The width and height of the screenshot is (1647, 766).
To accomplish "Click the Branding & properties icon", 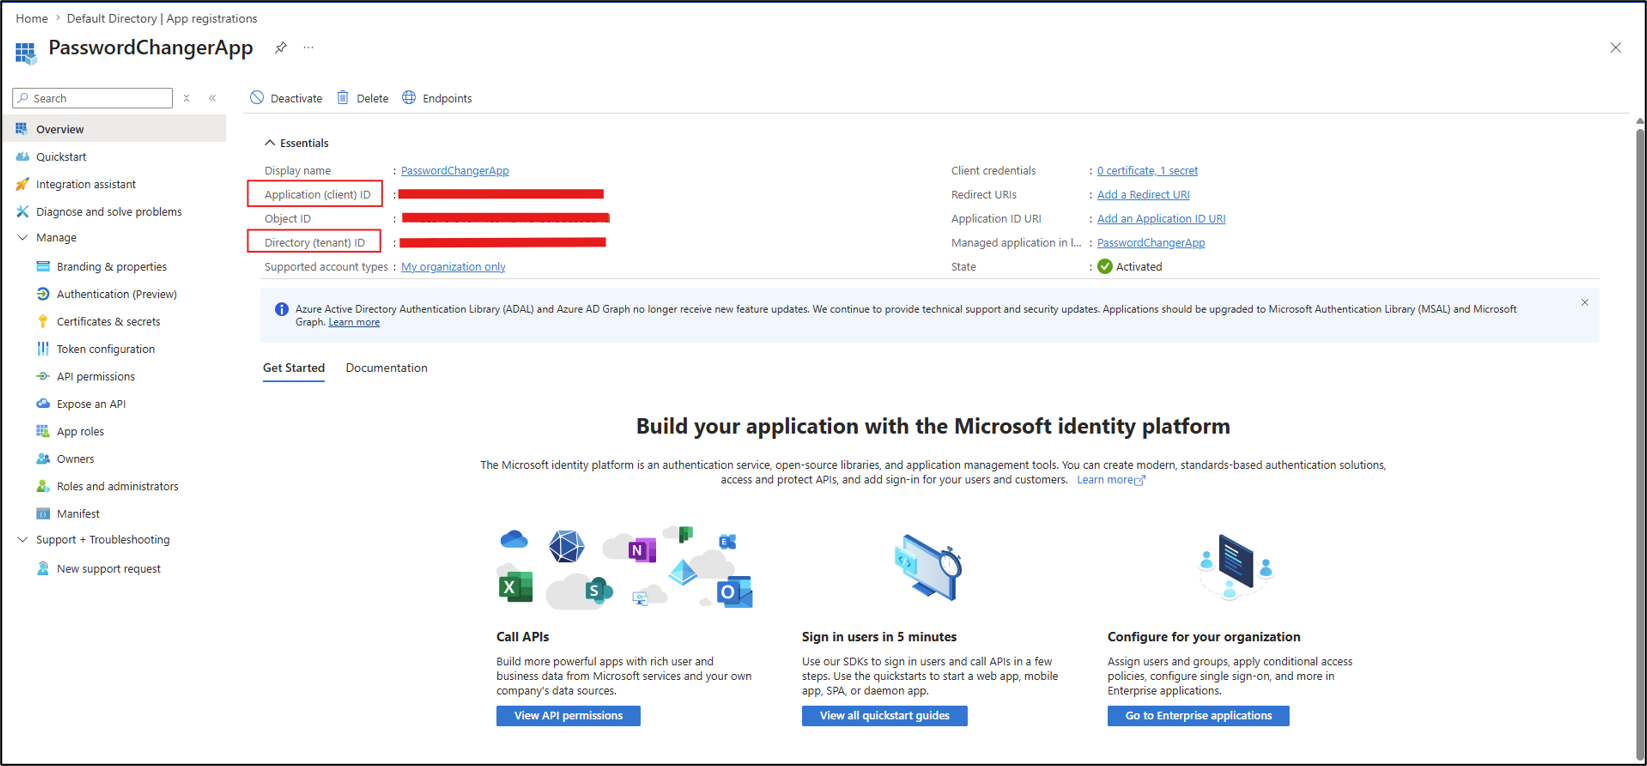I will tap(43, 267).
